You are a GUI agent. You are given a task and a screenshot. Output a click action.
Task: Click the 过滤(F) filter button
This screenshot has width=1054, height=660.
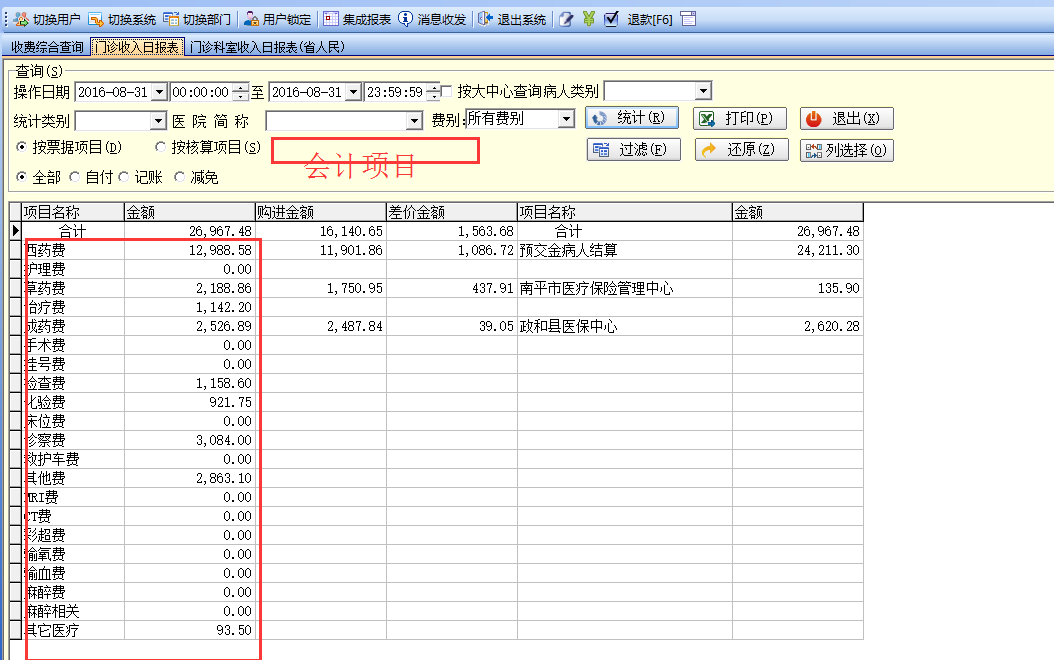(x=634, y=149)
